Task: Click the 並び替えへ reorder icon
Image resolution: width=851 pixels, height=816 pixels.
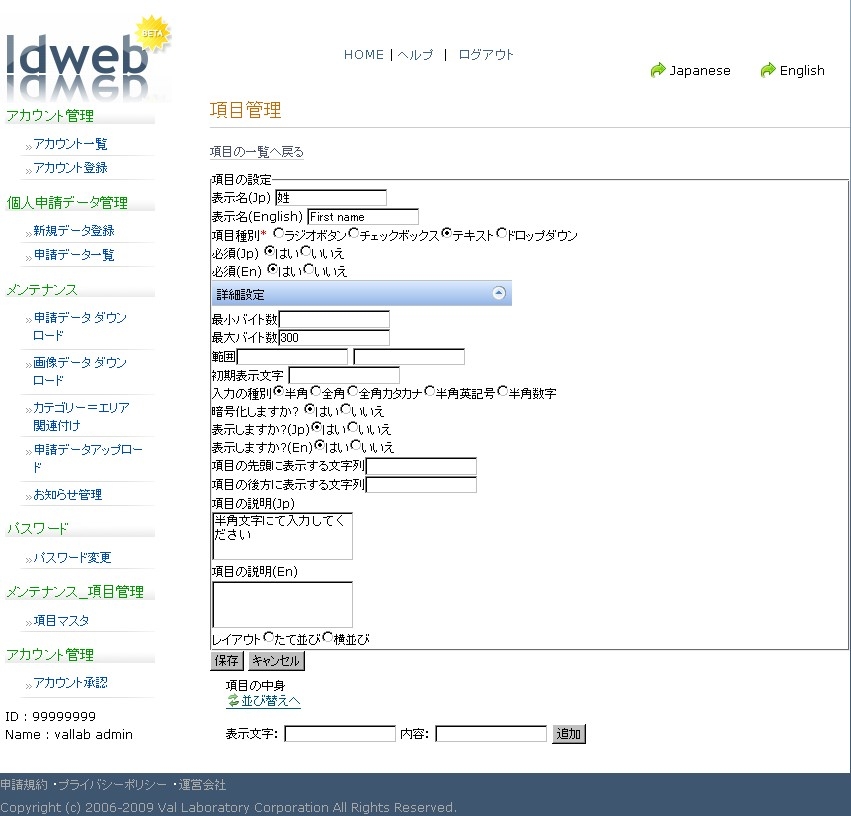Action: pos(233,700)
